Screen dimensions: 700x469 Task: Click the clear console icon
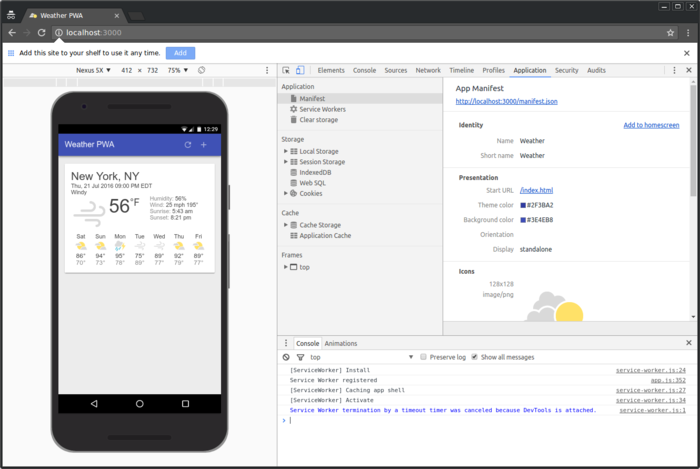286,357
